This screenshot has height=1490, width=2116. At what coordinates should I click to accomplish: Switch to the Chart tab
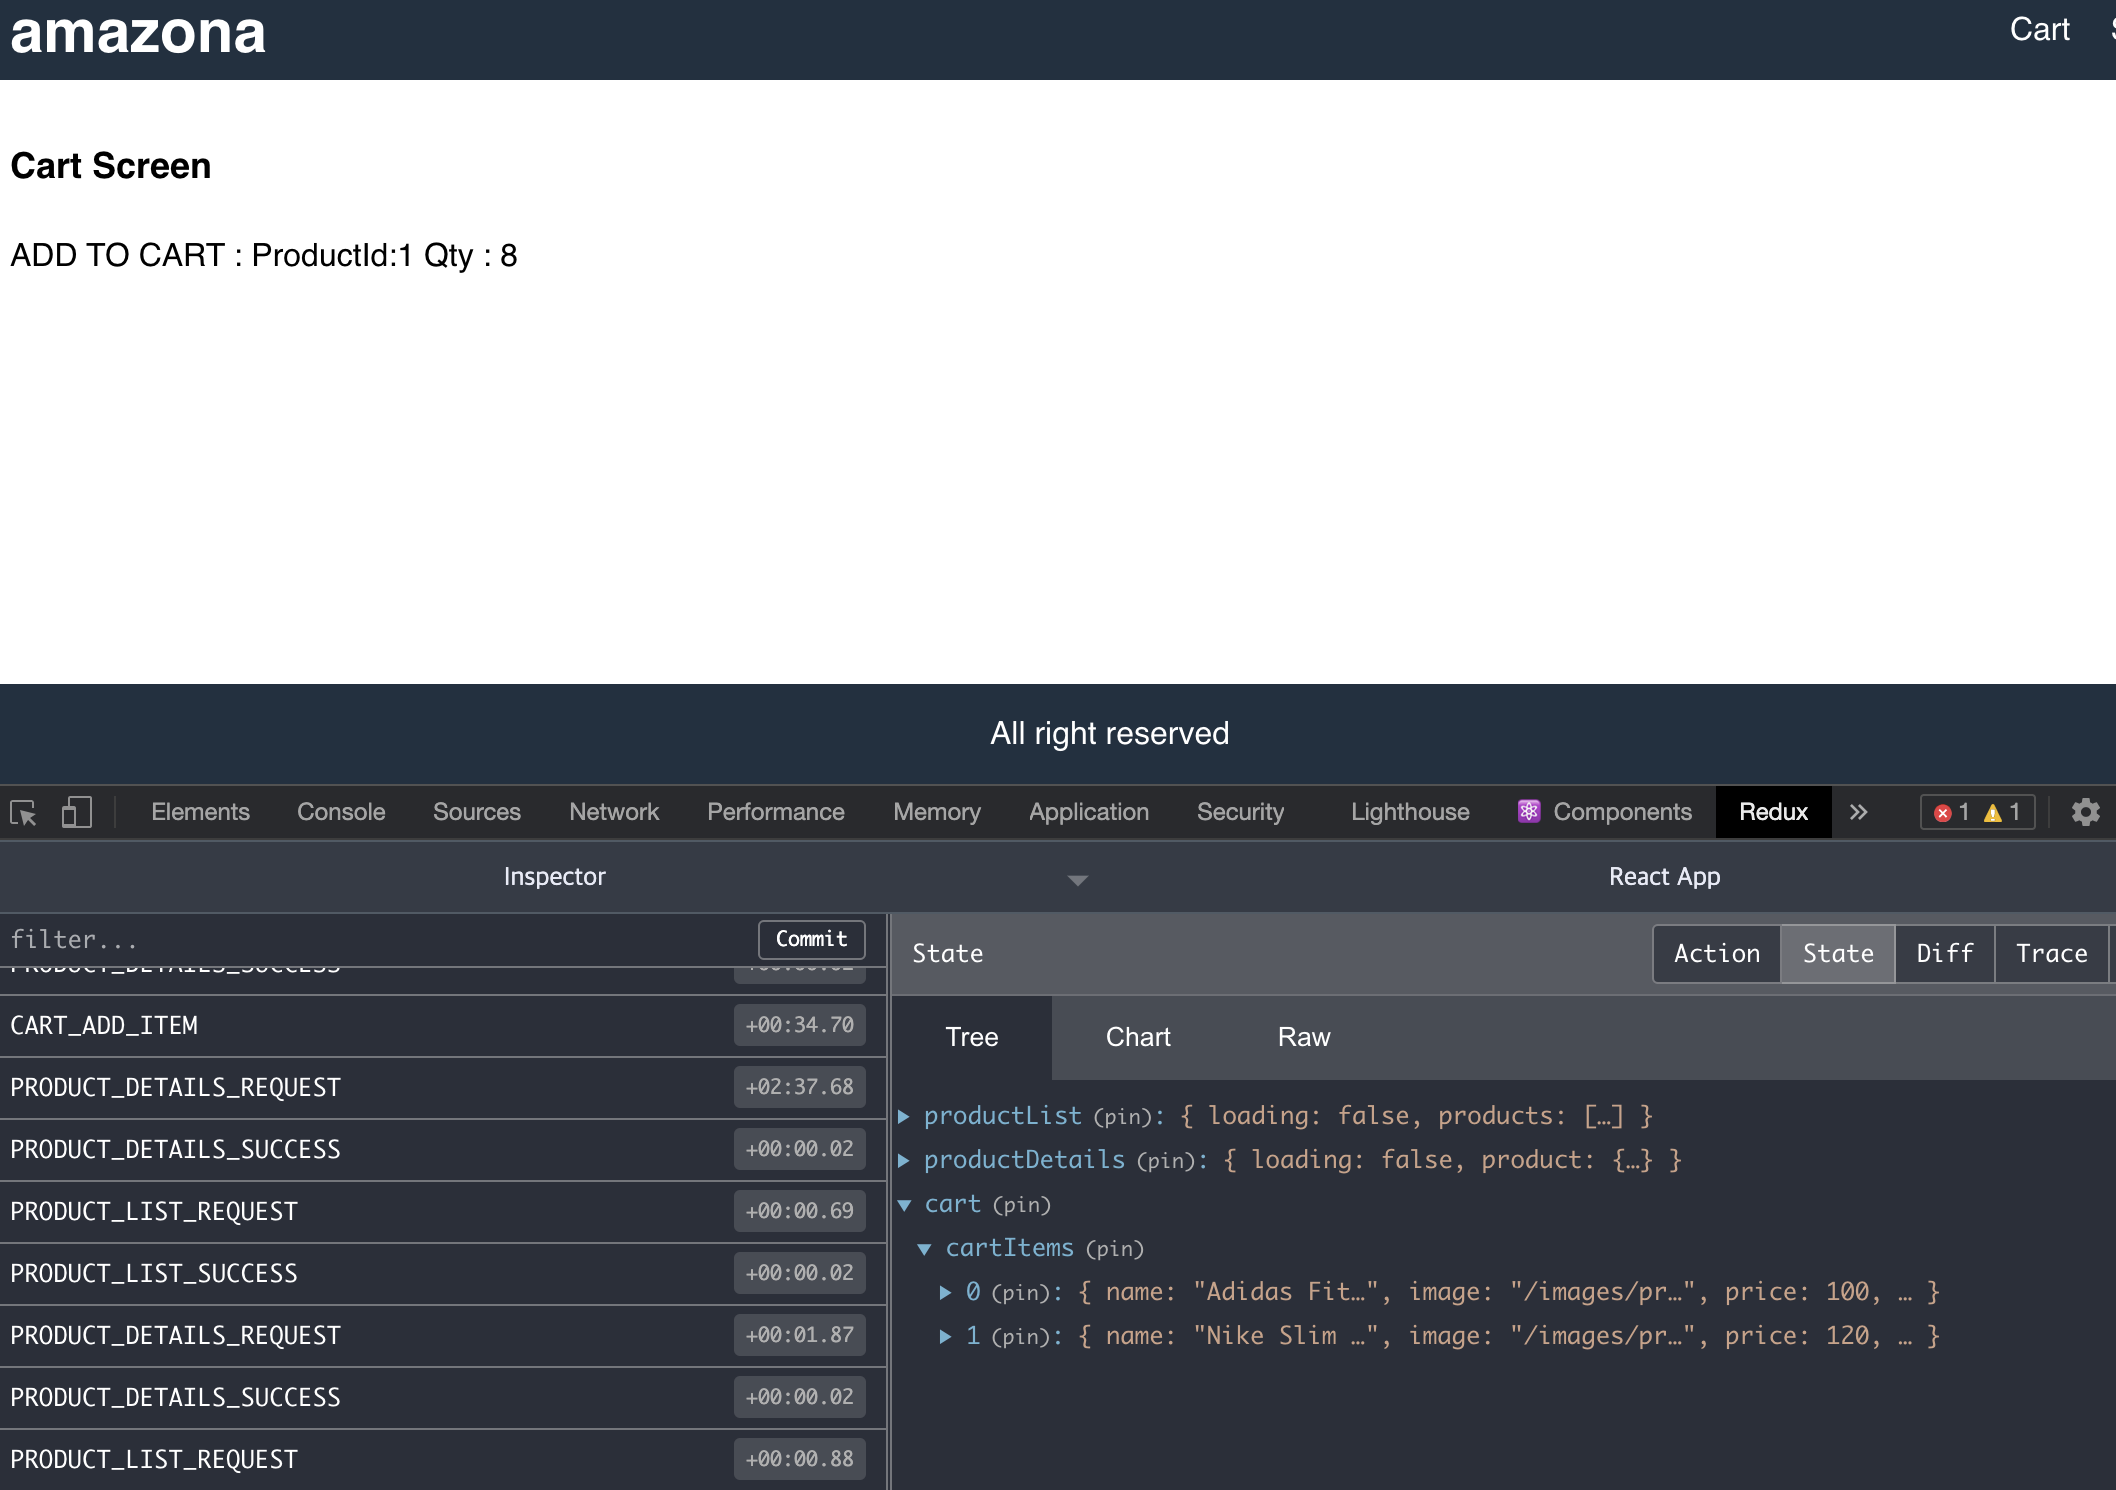pyautogui.click(x=1137, y=1038)
